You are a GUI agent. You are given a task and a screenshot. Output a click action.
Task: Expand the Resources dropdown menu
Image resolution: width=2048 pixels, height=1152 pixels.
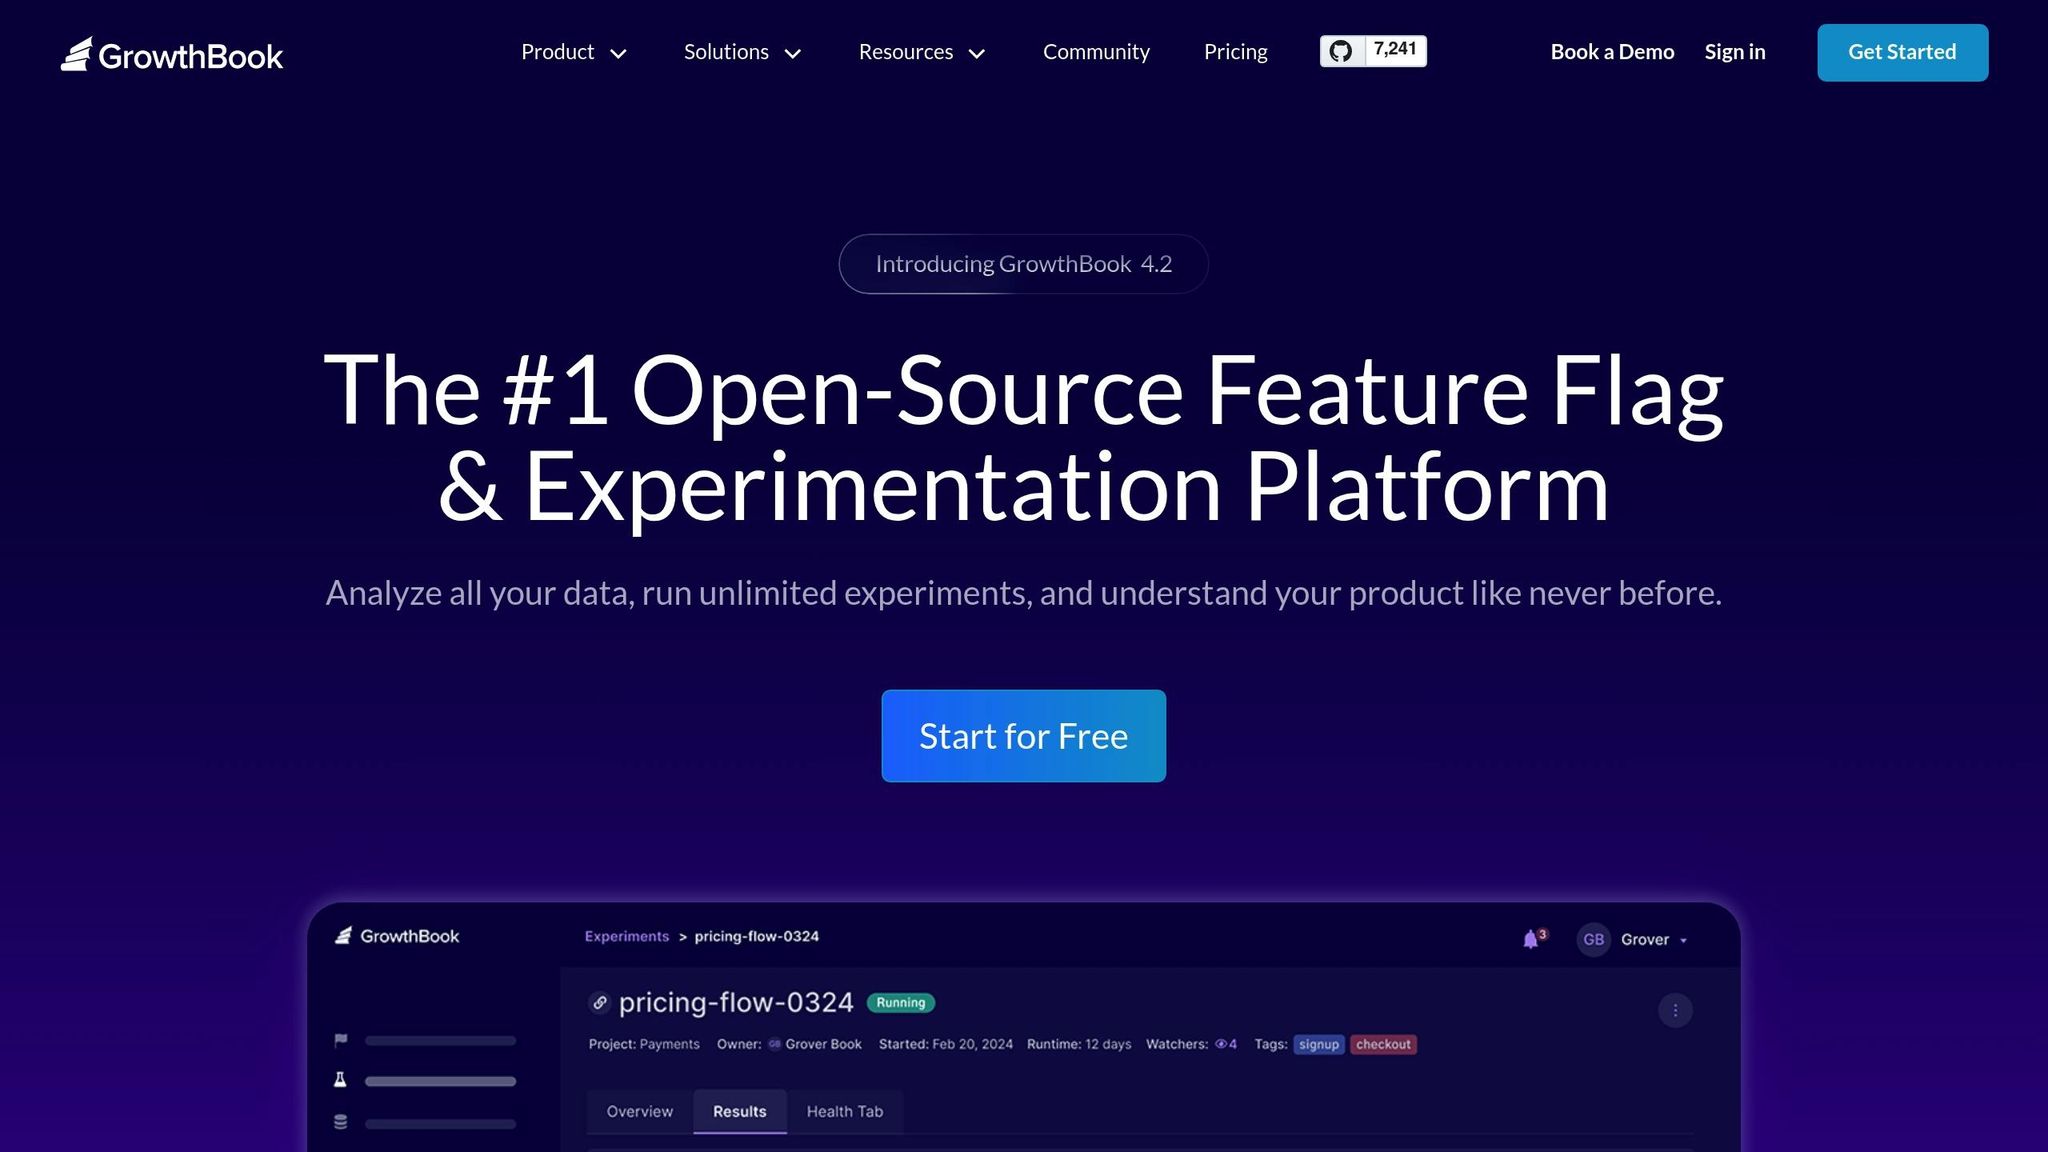pyautogui.click(x=921, y=52)
